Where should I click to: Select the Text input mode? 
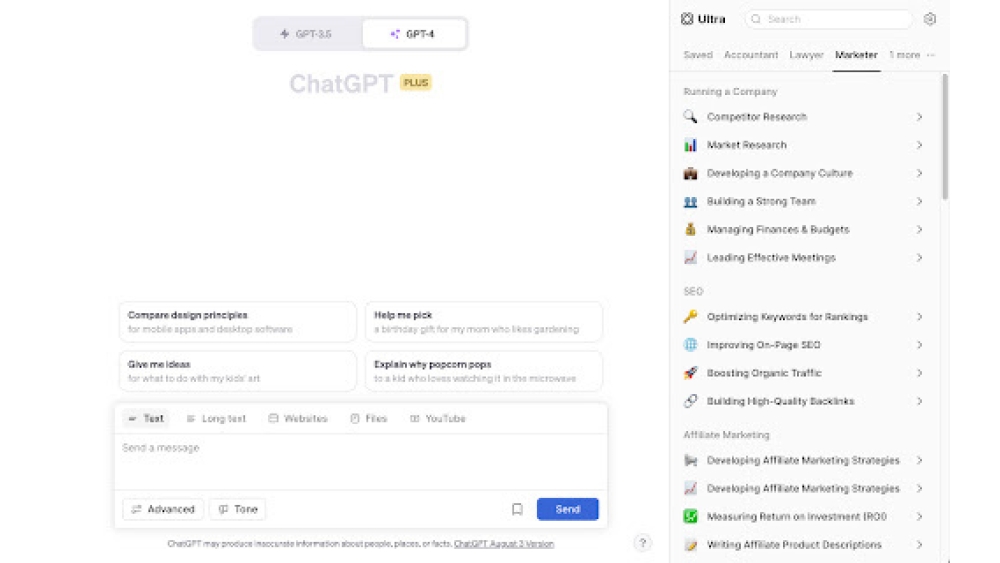(x=146, y=418)
